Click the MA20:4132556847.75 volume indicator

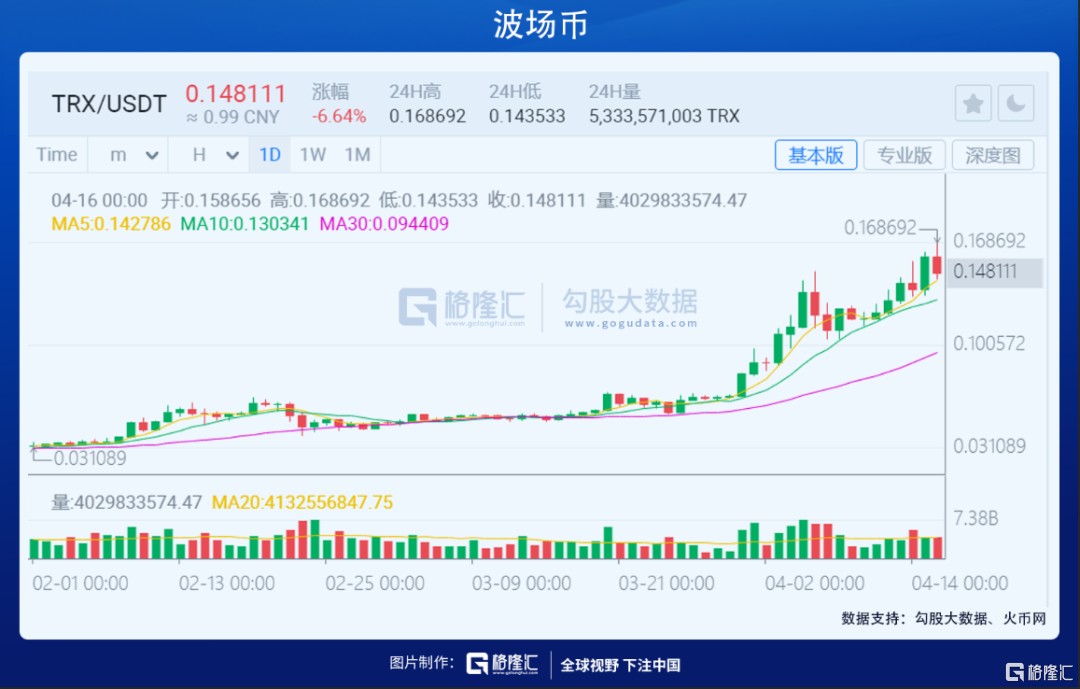tap(302, 502)
